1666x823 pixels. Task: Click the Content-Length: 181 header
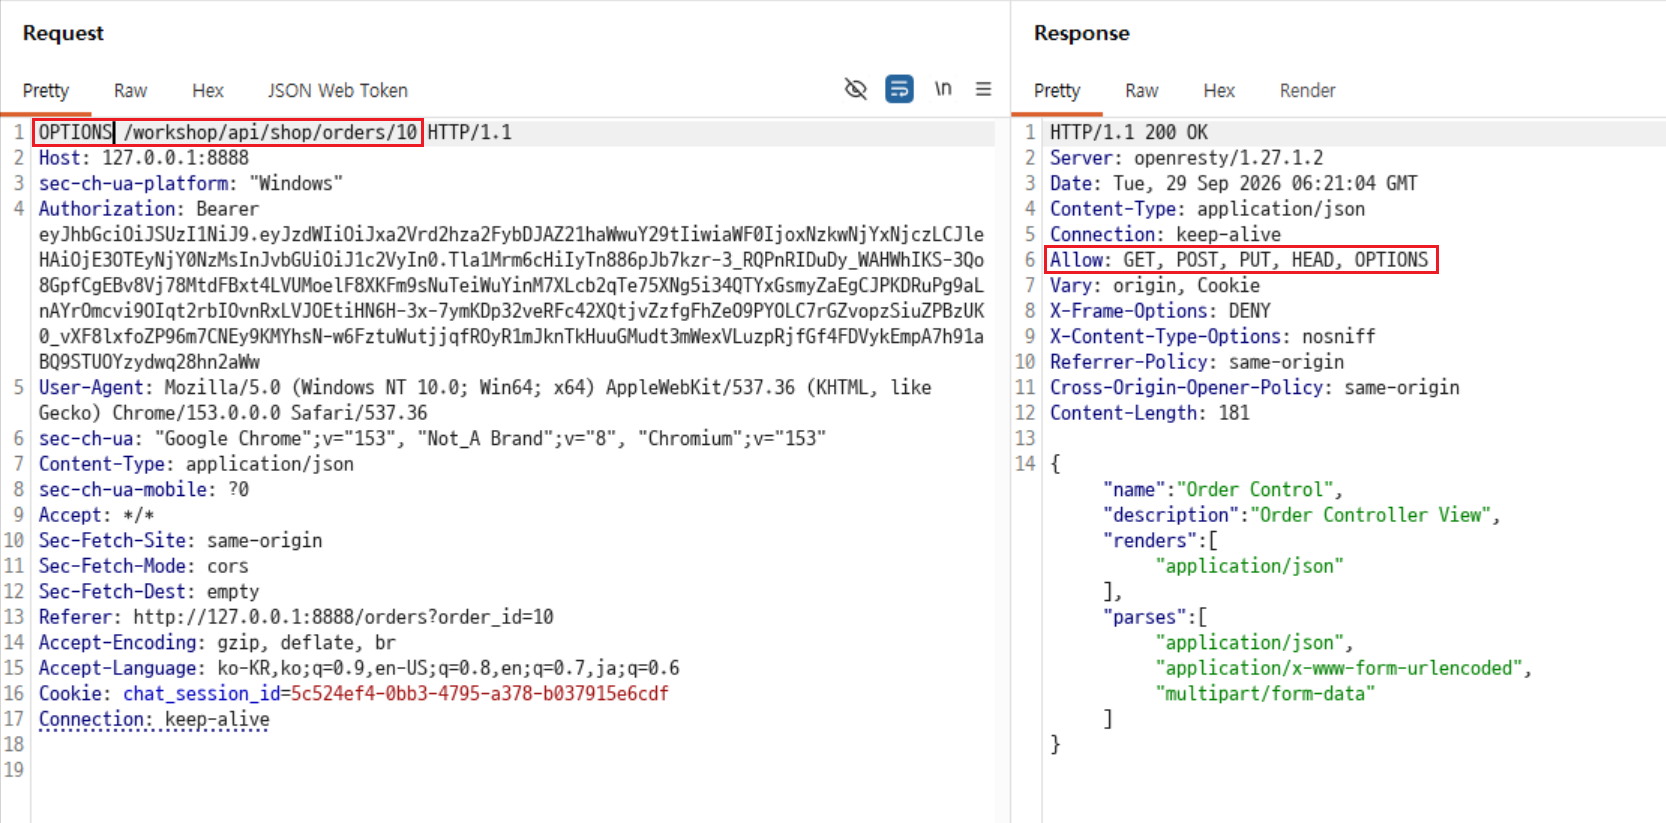tap(1150, 413)
